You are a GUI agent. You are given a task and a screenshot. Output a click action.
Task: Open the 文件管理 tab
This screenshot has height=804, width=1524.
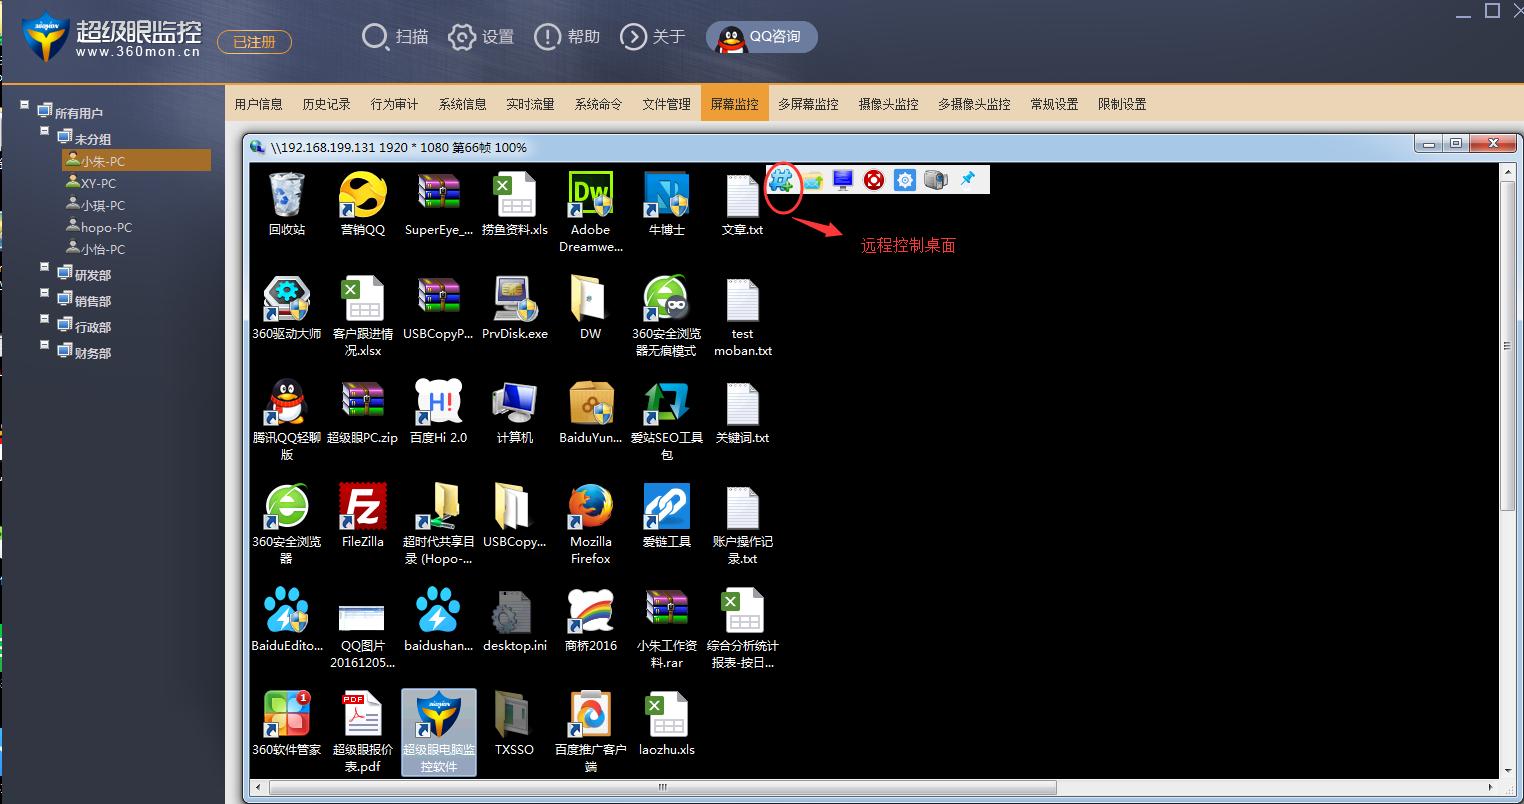(x=666, y=104)
